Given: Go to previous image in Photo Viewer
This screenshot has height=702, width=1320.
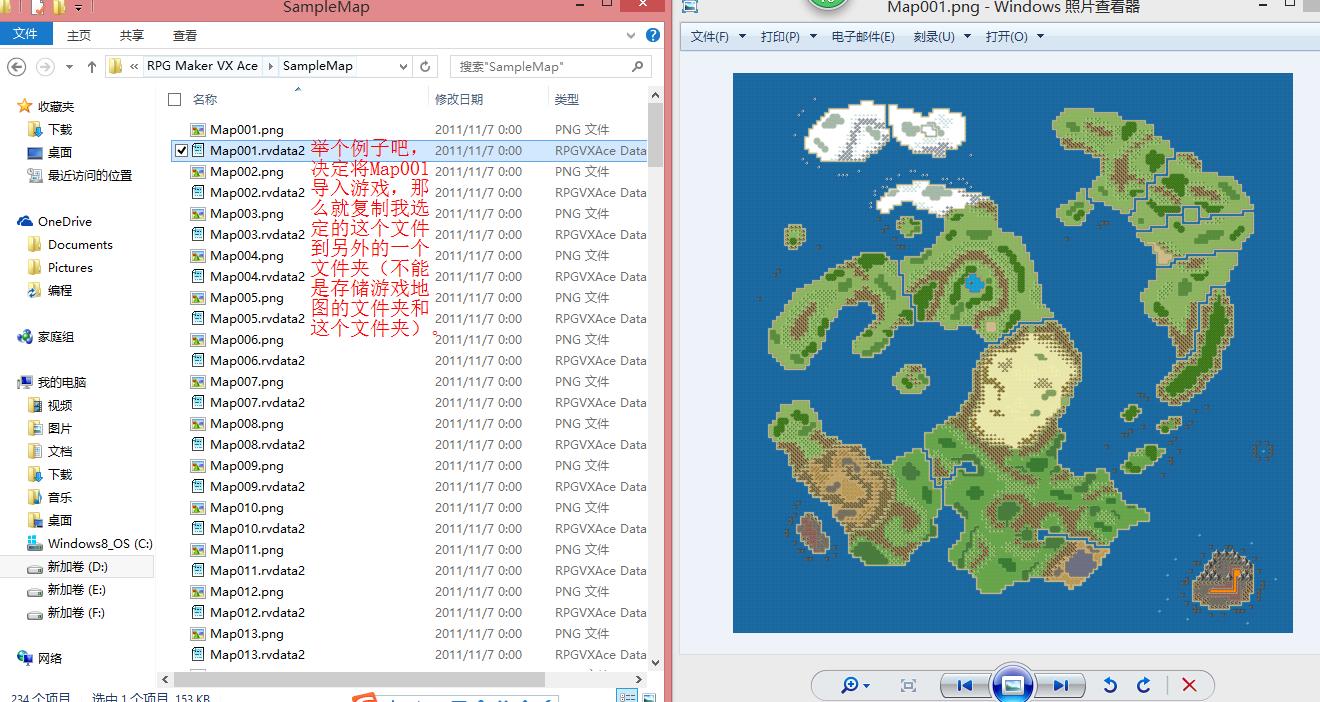Looking at the screenshot, I should coord(964,685).
